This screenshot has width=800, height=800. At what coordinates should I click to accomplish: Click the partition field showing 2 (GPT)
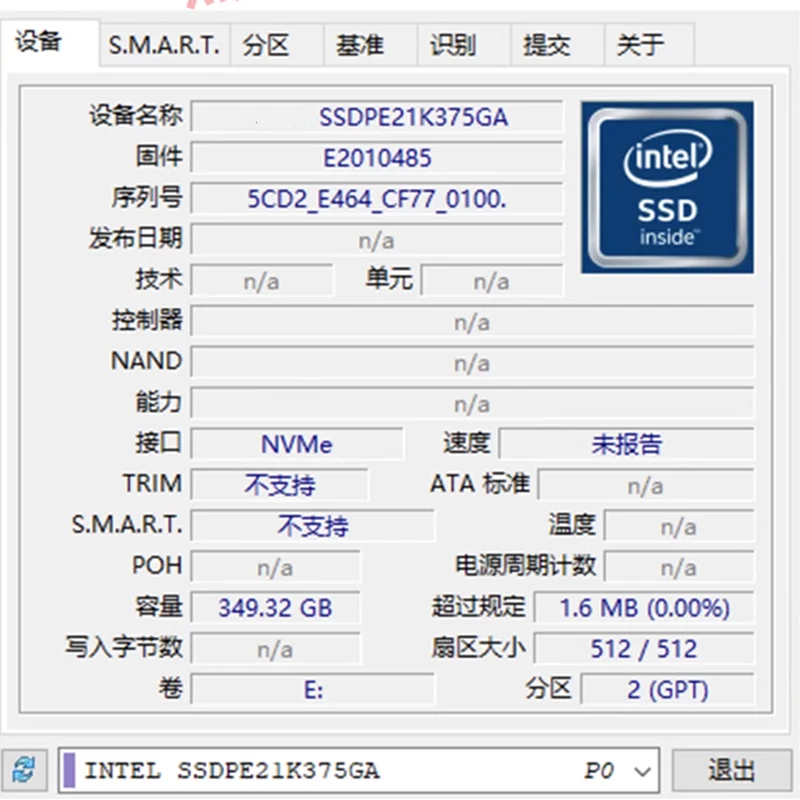(667, 689)
